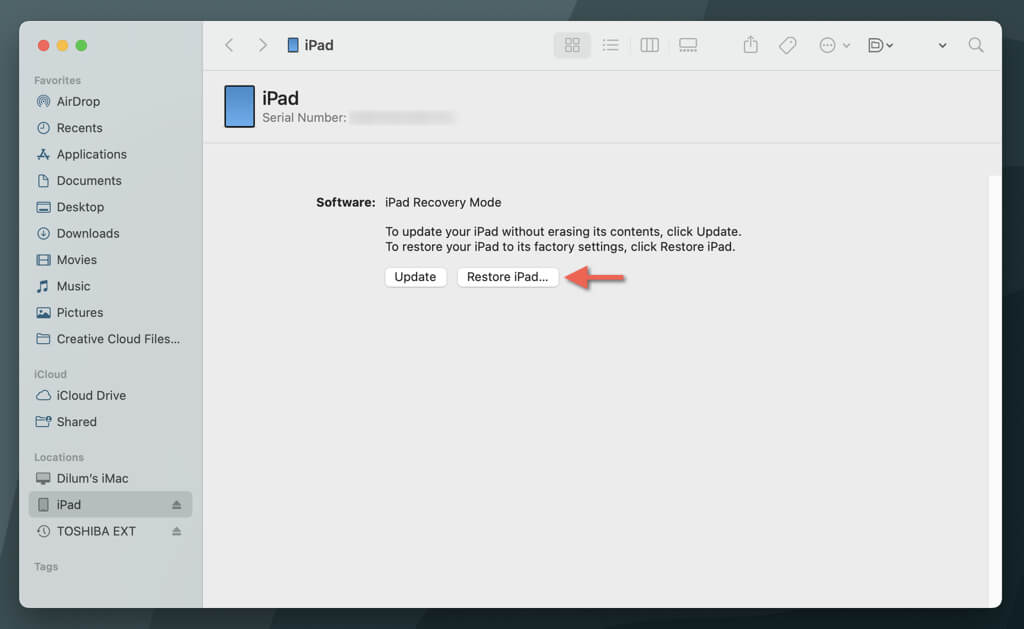Viewport: 1024px width, 629px height.
Task: Click the forward navigation arrow
Action: coord(262,45)
